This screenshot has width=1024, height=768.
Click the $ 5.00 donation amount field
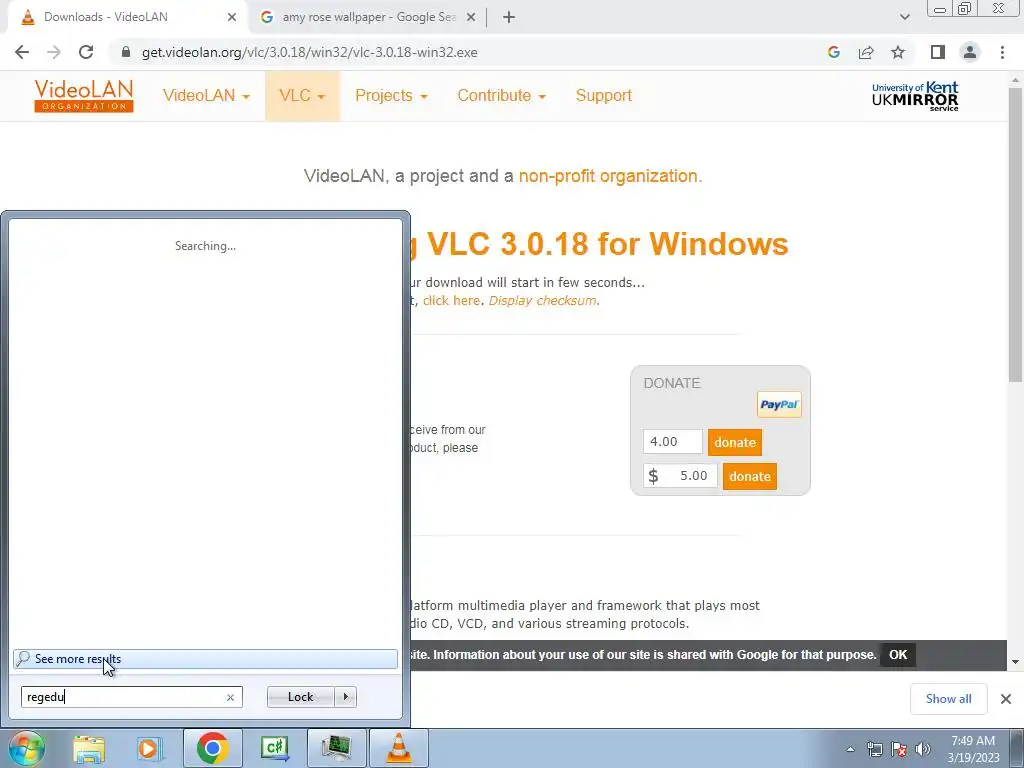(x=680, y=475)
